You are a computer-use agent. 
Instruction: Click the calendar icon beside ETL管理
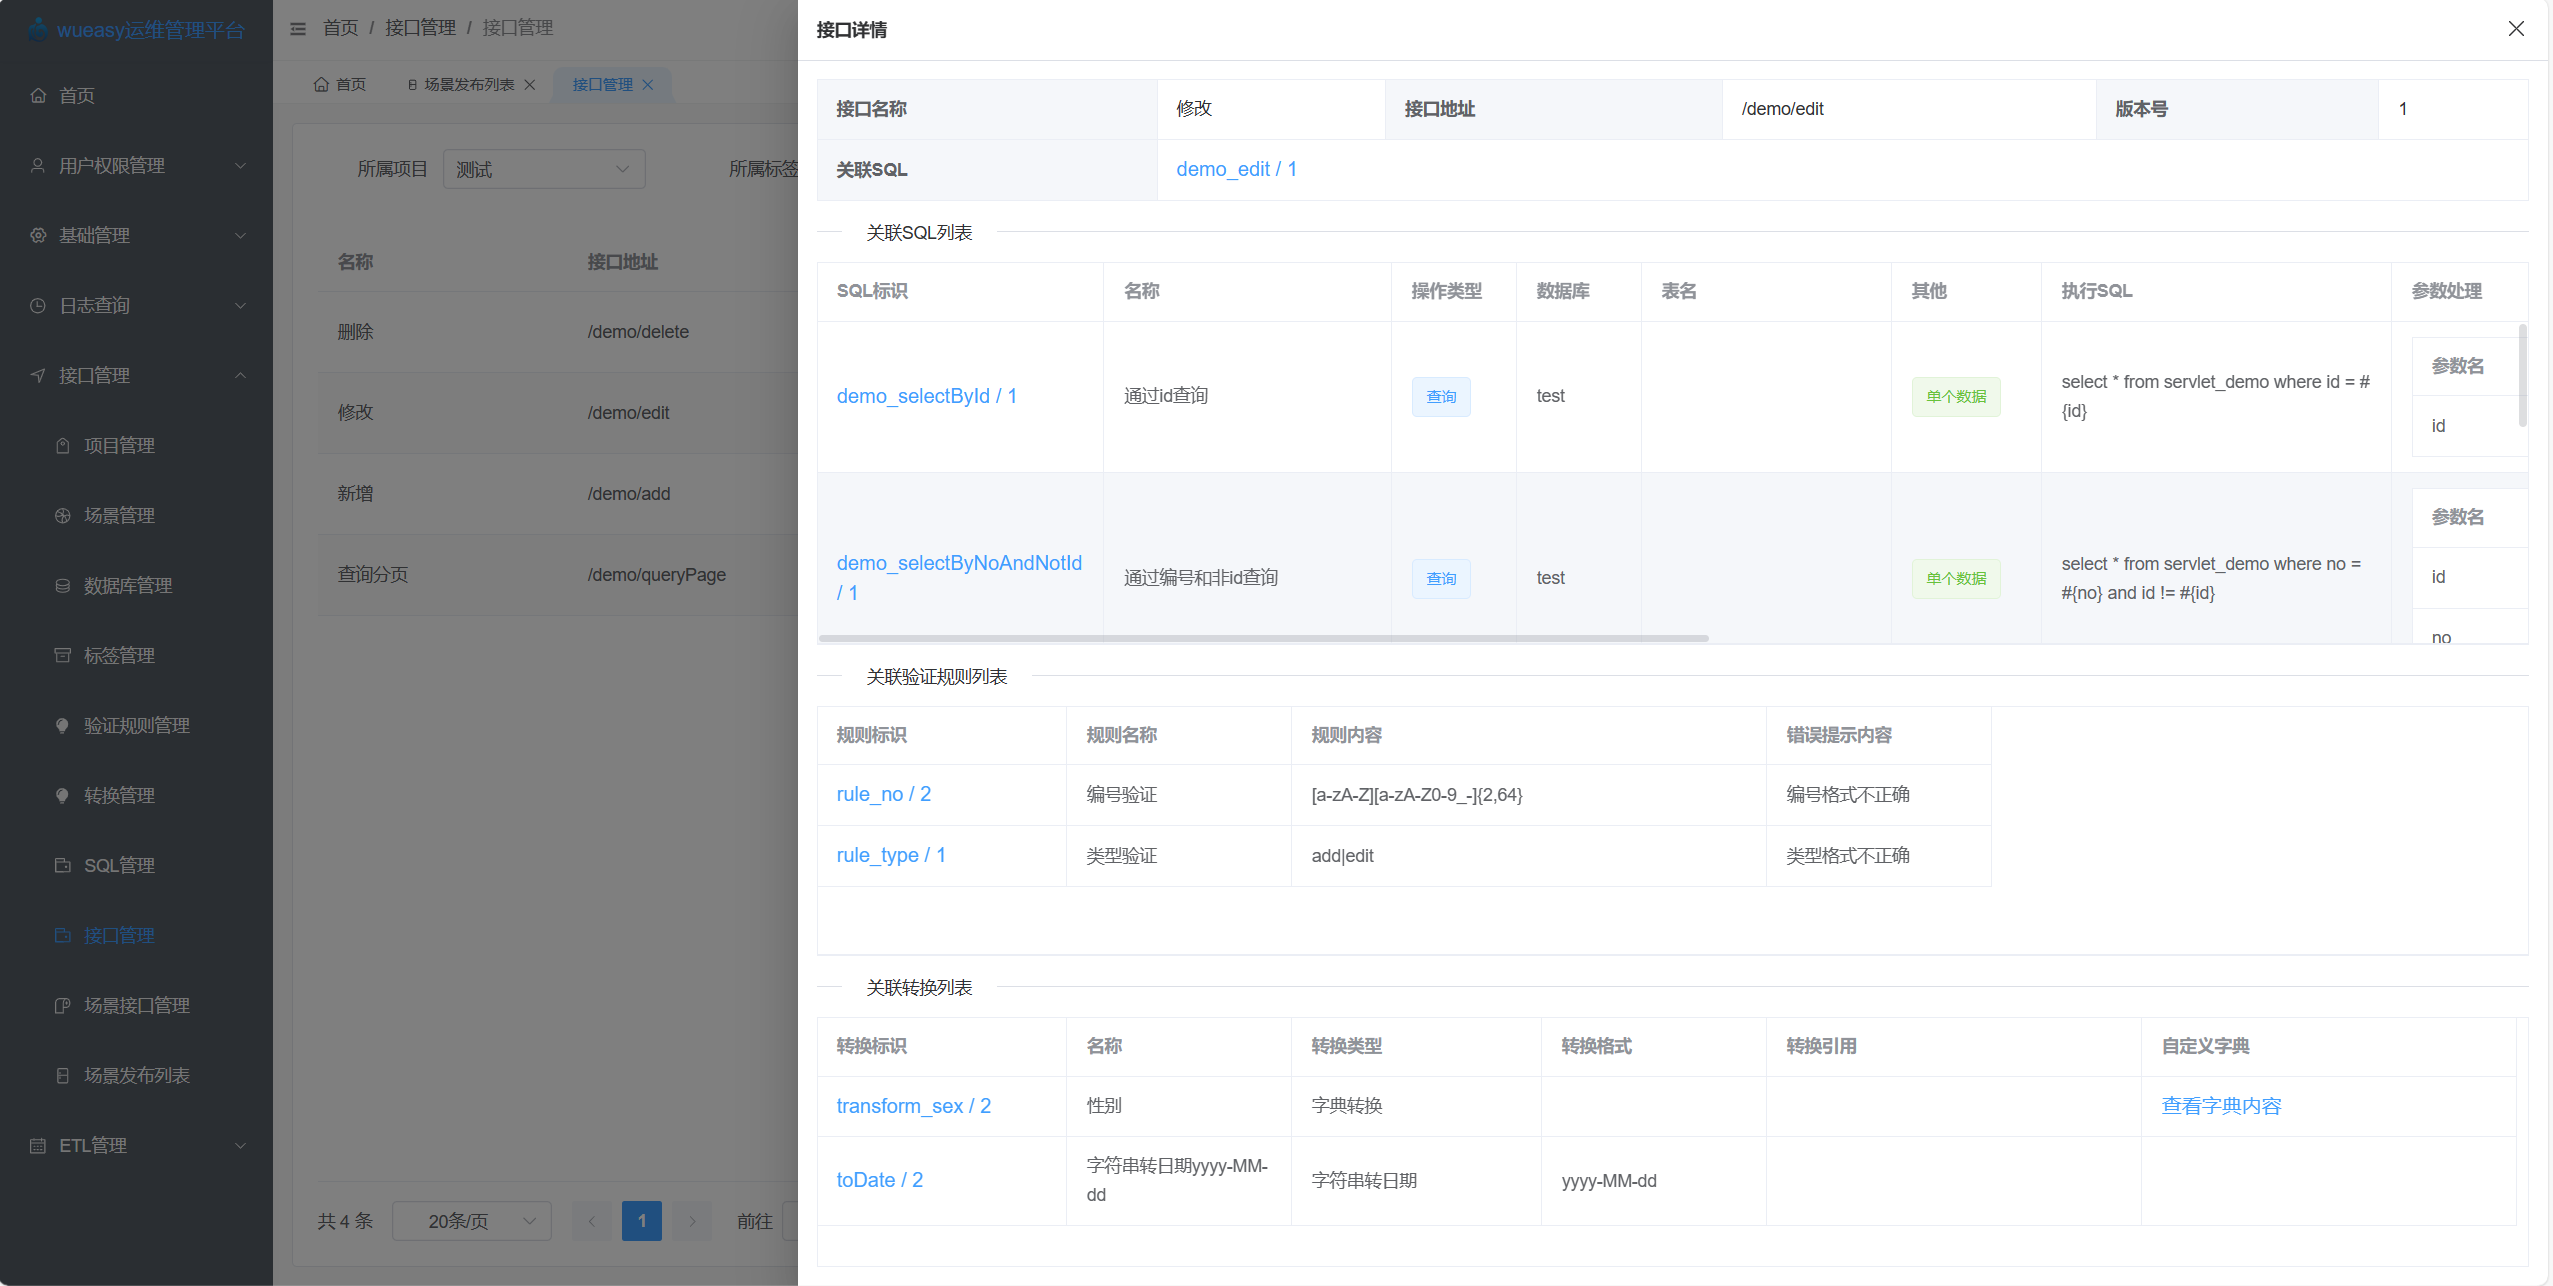click(x=38, y=1146)
